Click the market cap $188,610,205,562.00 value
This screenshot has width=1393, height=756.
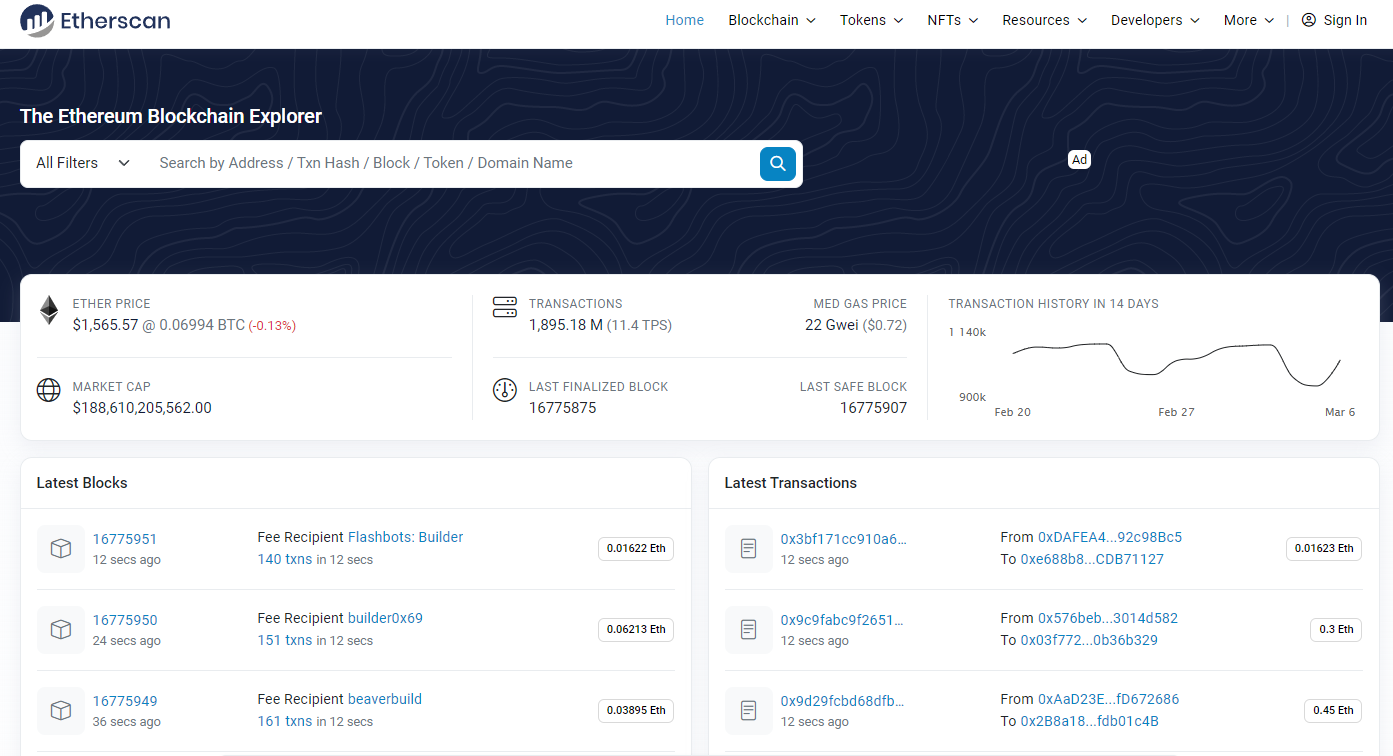(142, 408)
